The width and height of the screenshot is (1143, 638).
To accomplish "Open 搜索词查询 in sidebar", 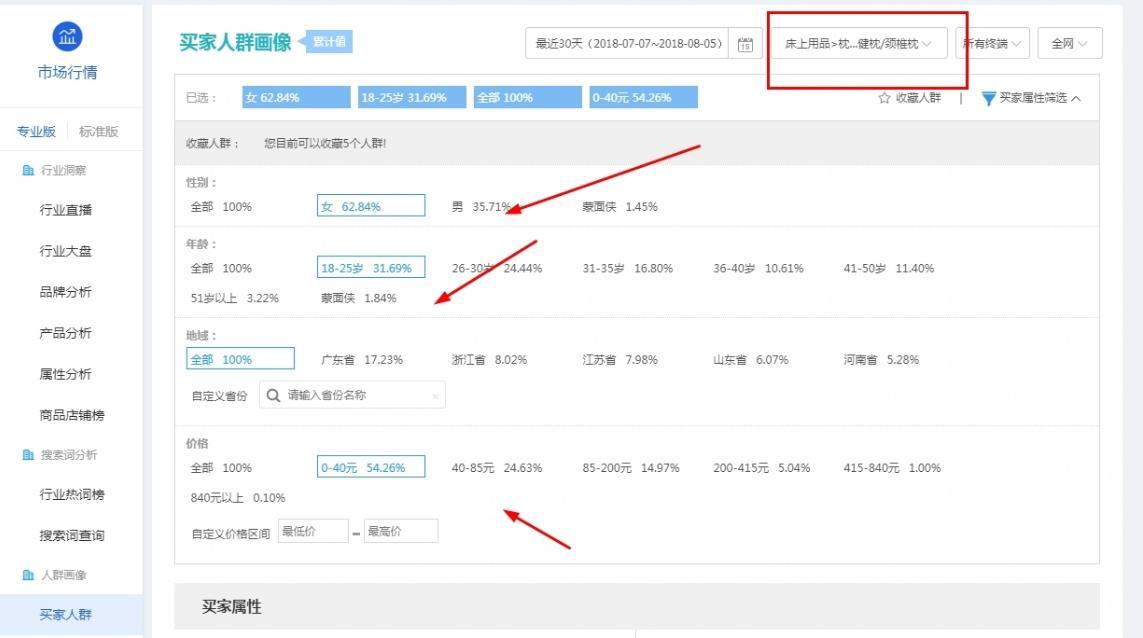I will [x=72, y=535].
